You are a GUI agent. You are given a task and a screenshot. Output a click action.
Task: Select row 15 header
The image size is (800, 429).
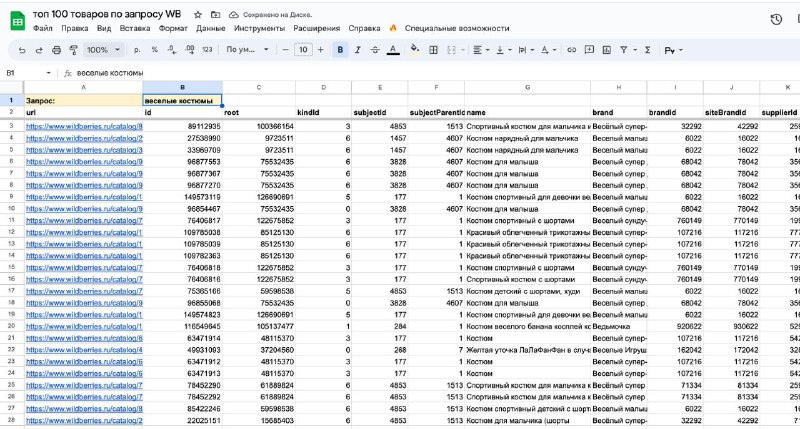pyautogui.click(x=11, y=267)
